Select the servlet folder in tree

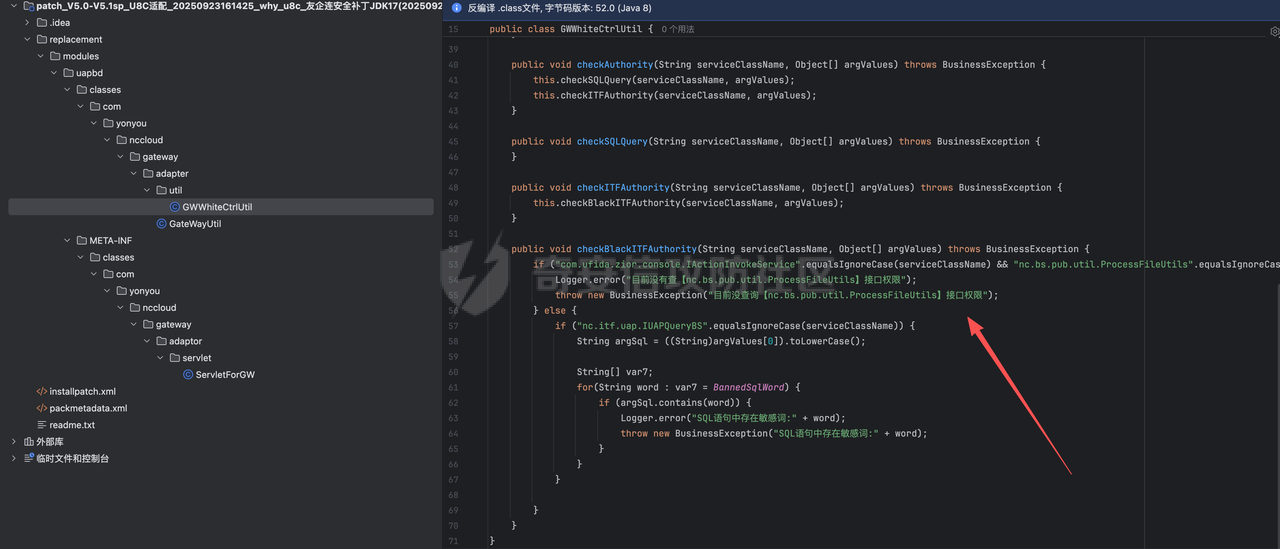tap(189, 358)
